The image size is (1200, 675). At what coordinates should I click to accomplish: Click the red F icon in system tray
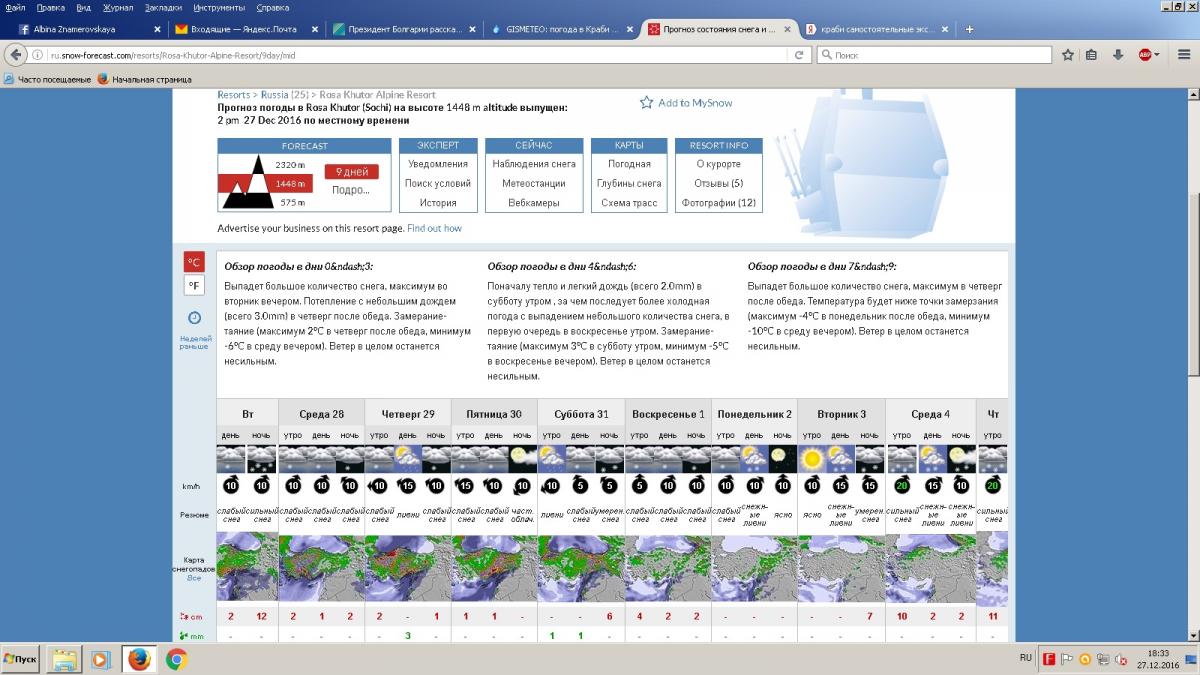click(1049, 659)
